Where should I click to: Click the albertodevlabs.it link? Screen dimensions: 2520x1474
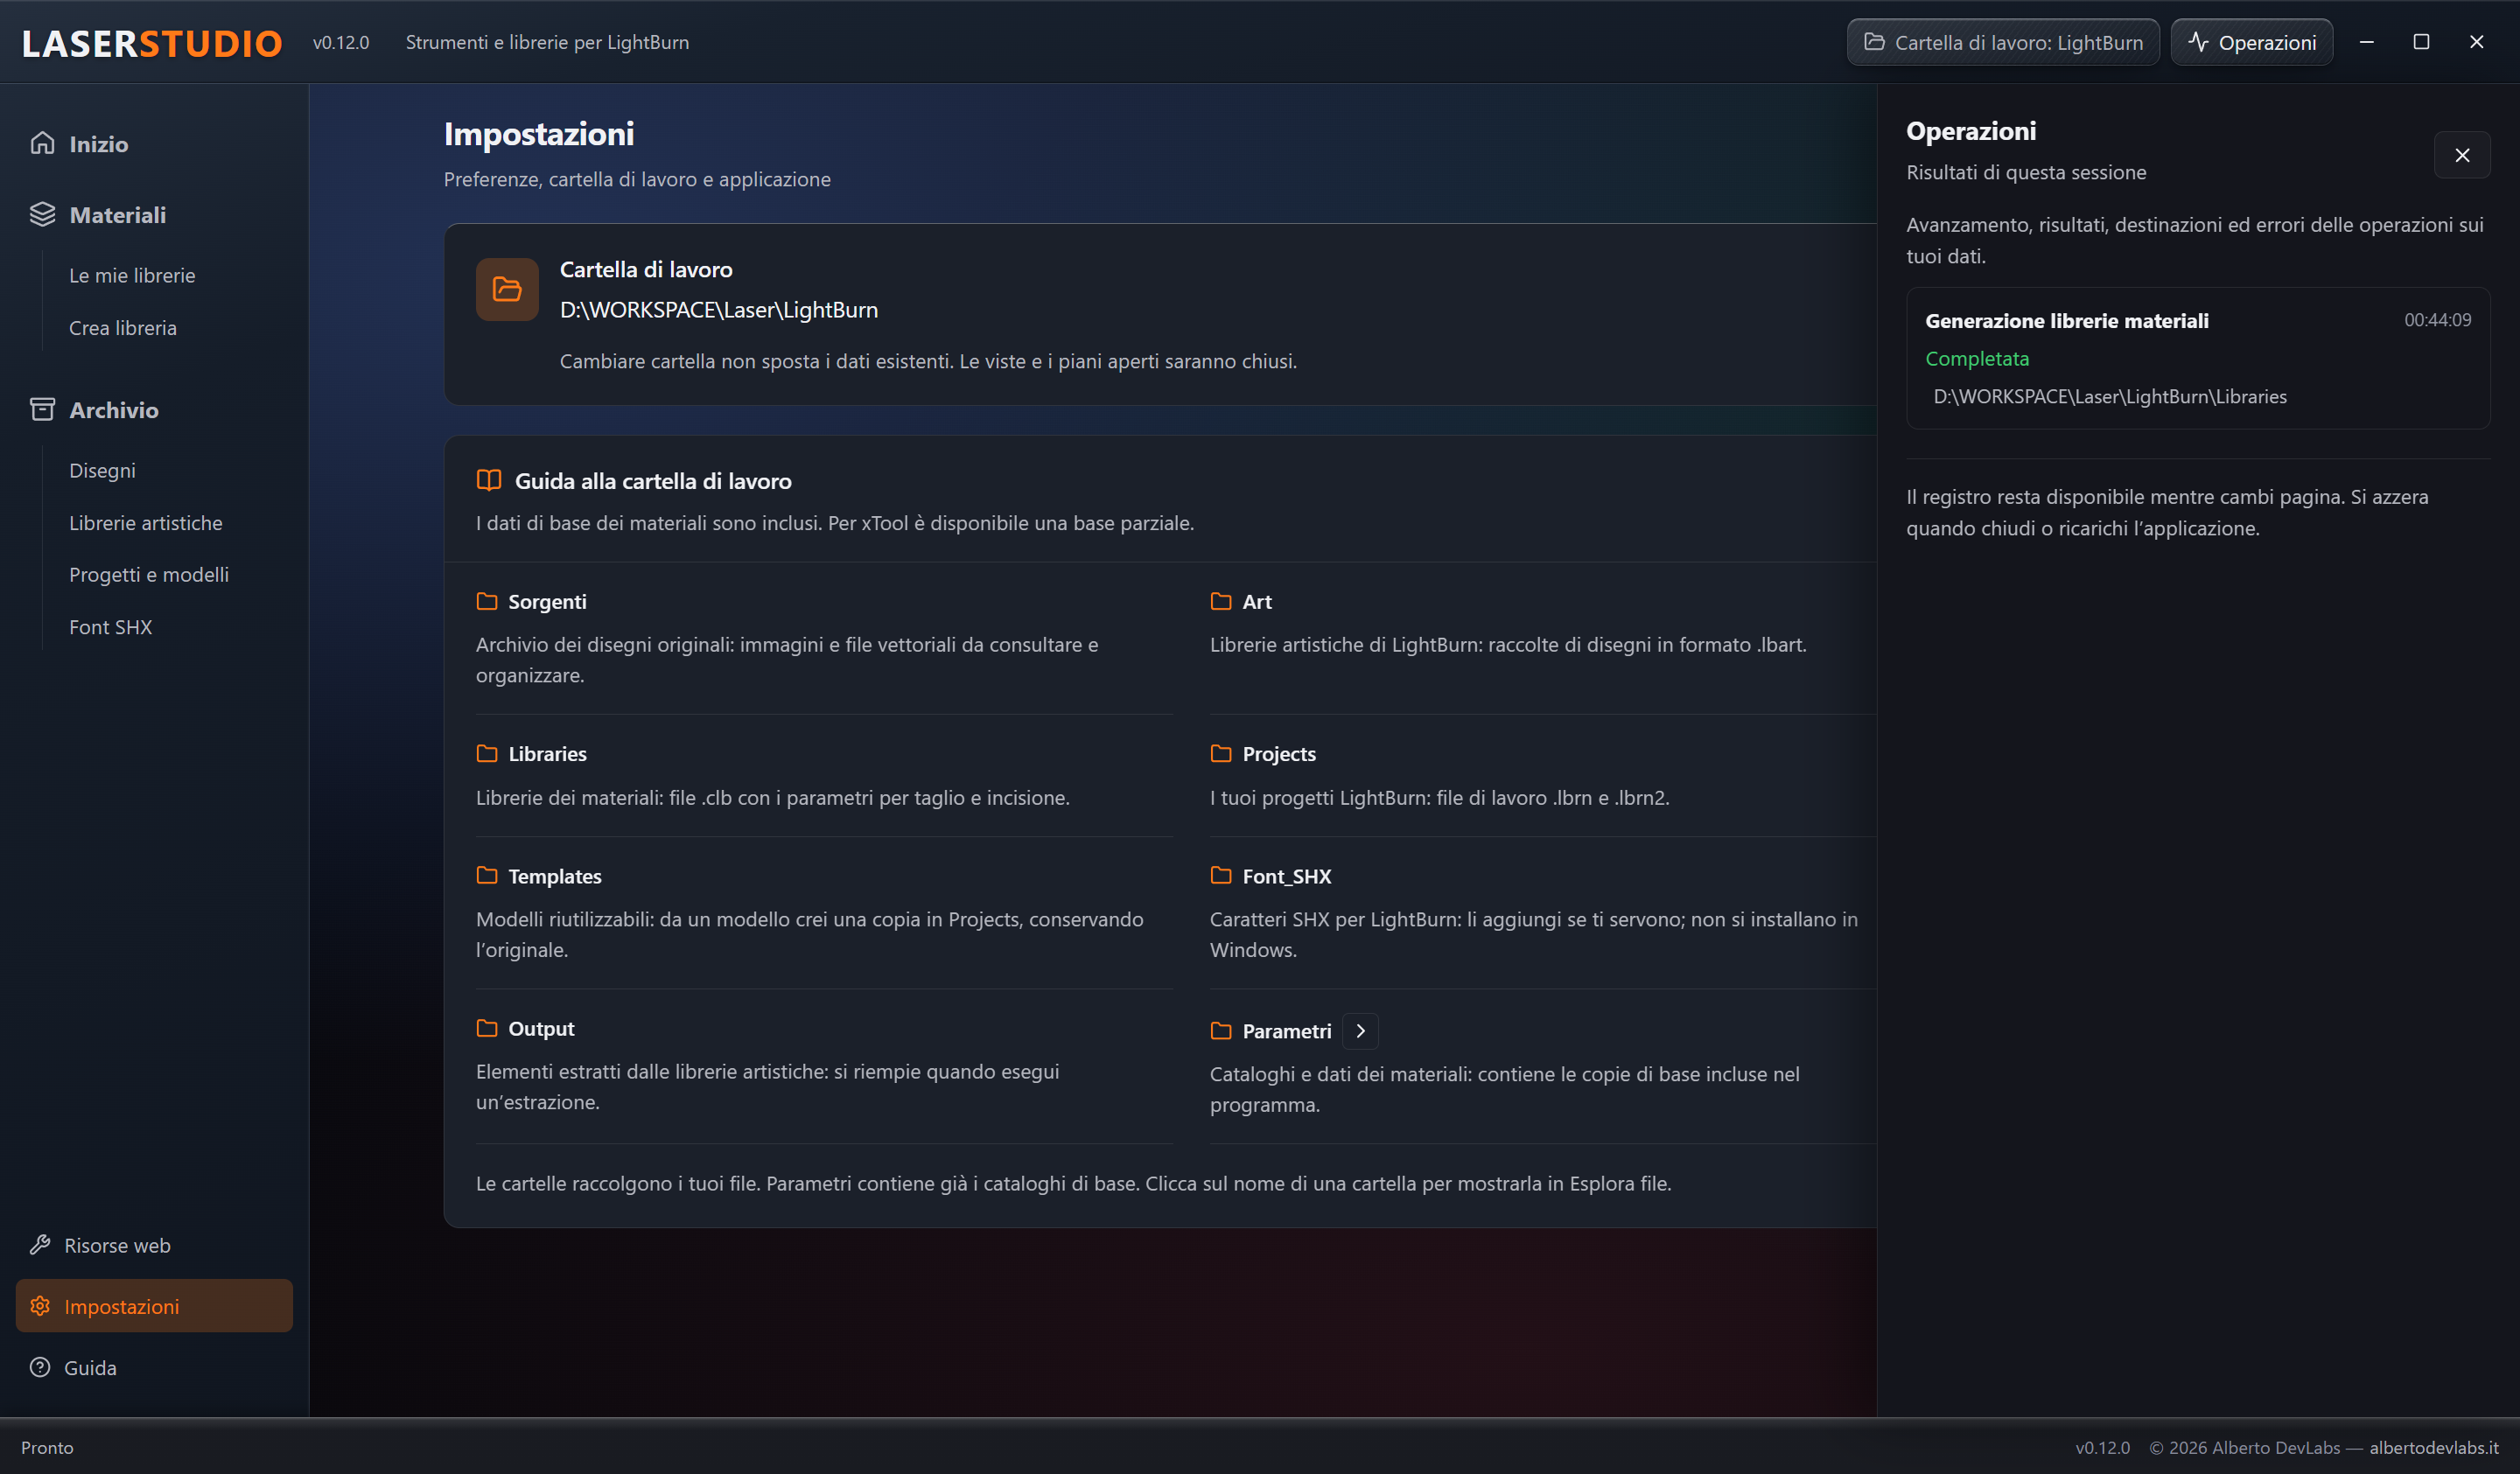coord(2434,1447)
